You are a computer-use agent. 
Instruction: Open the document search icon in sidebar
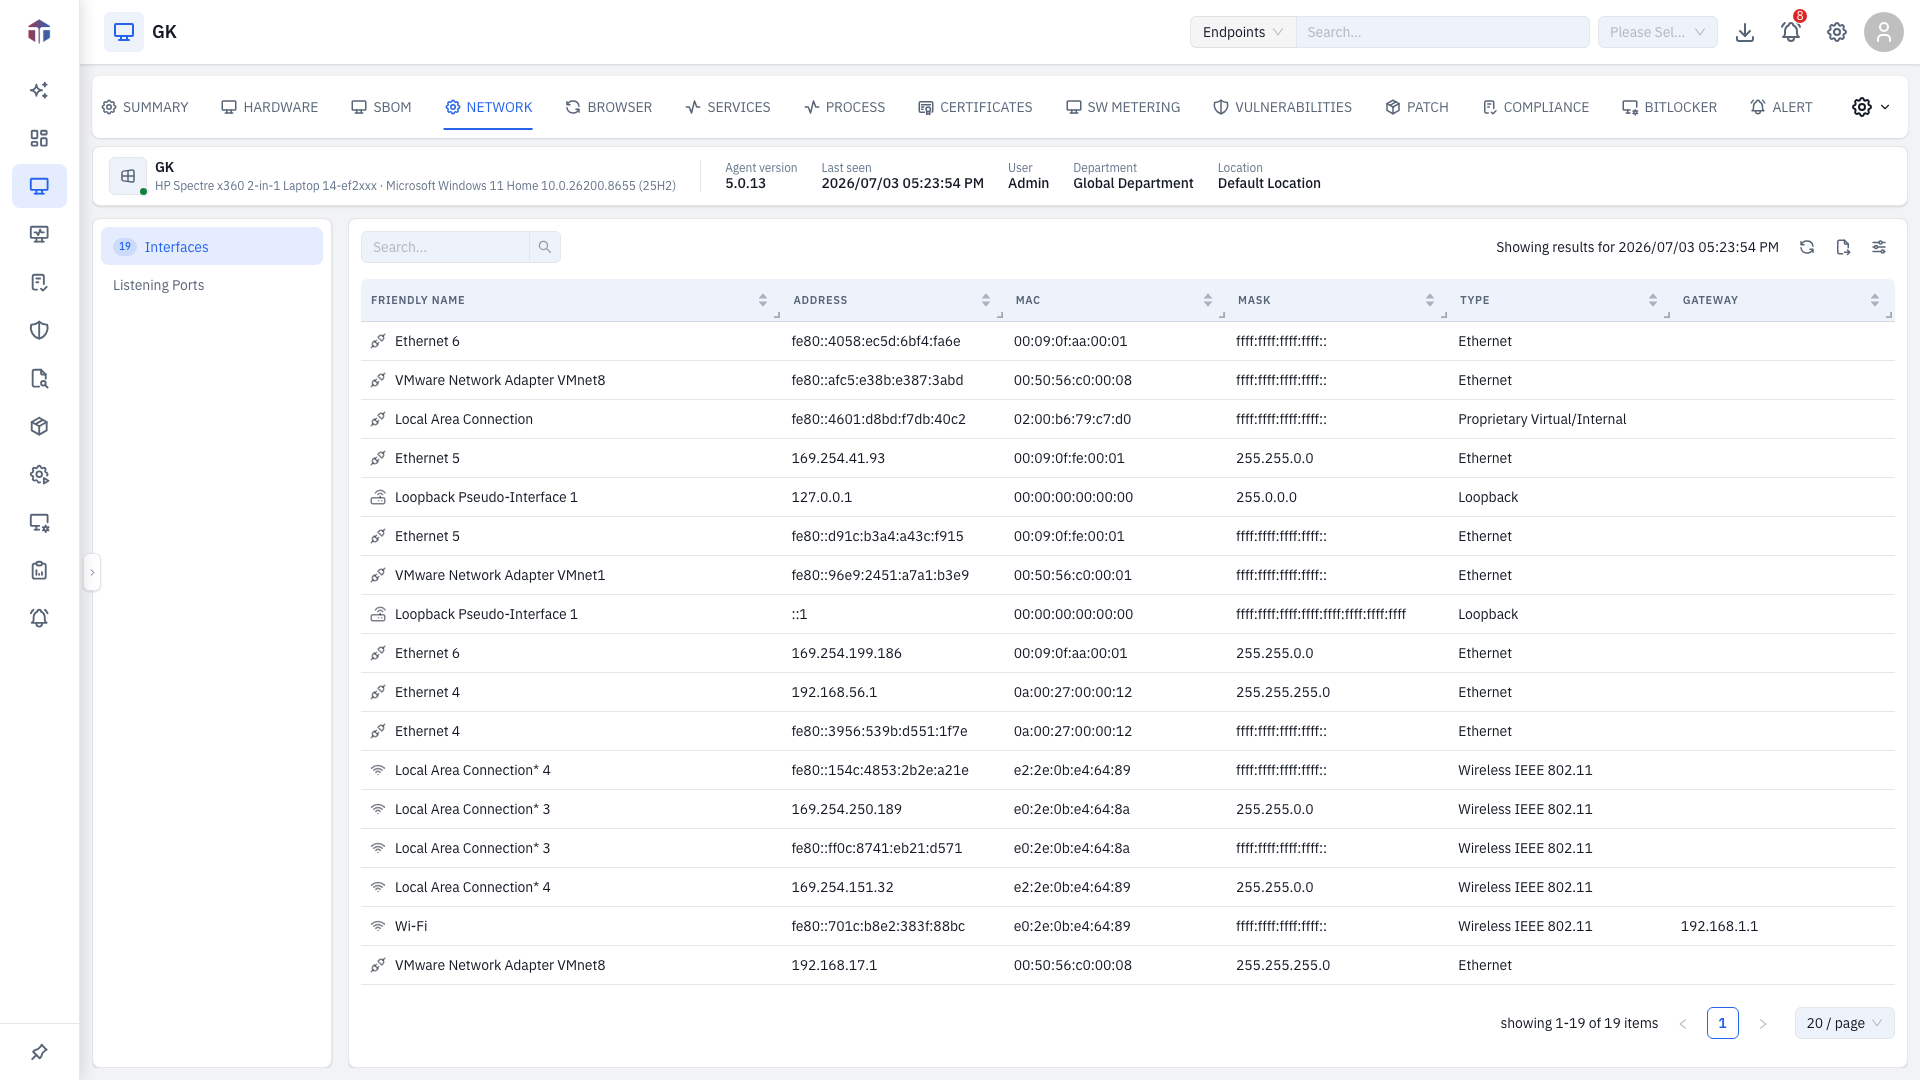[39, 378]
